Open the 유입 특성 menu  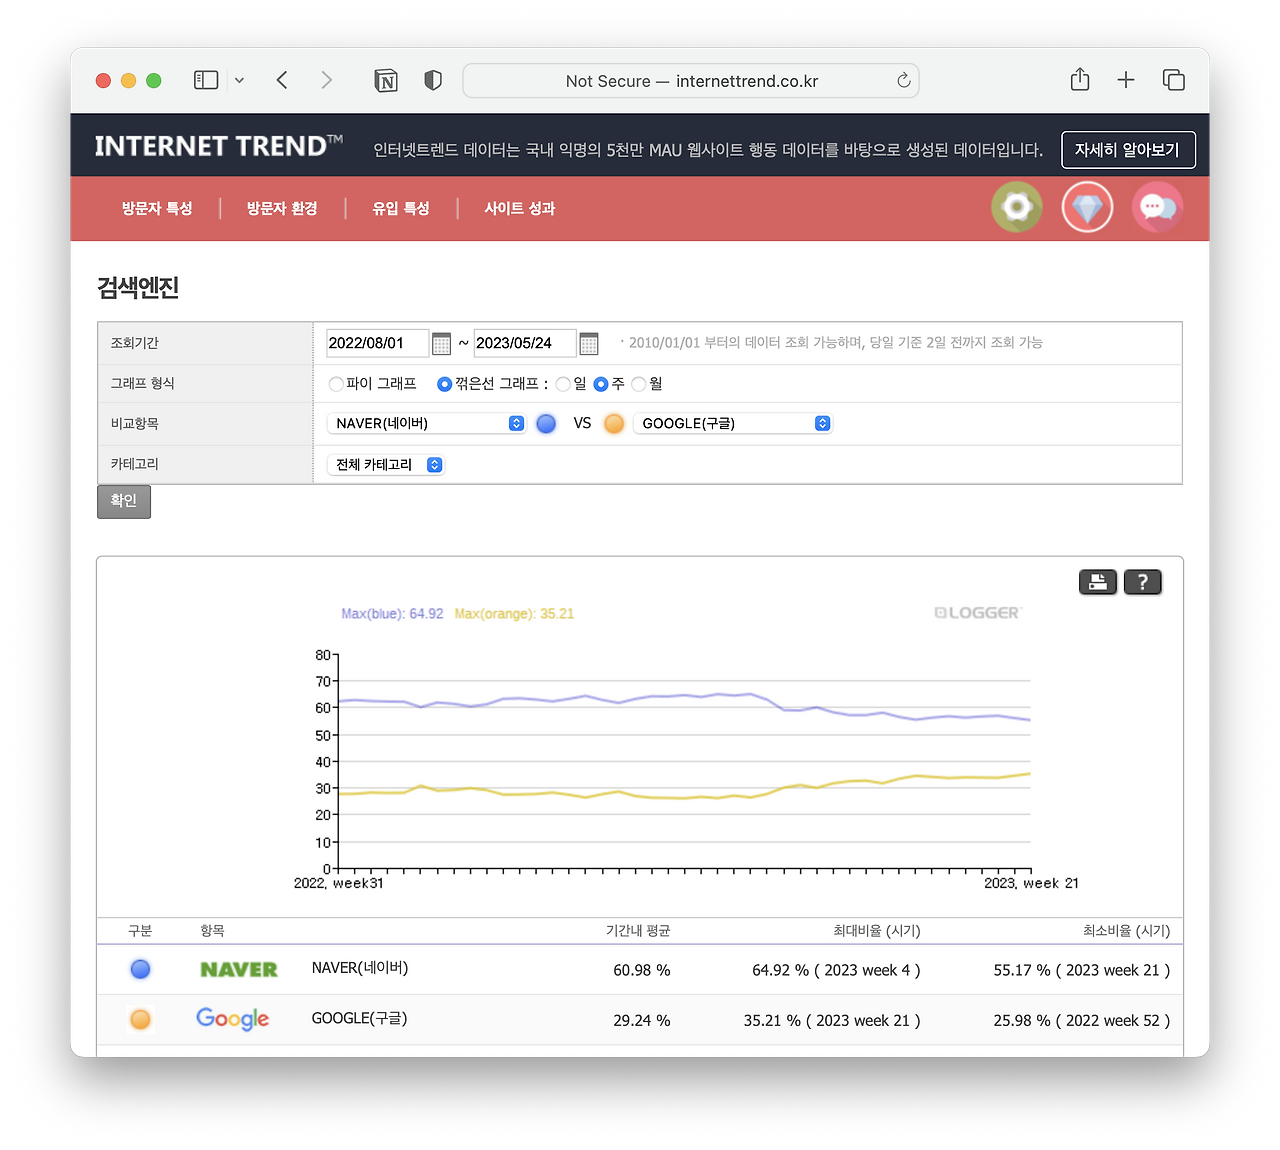coord(401,208)
